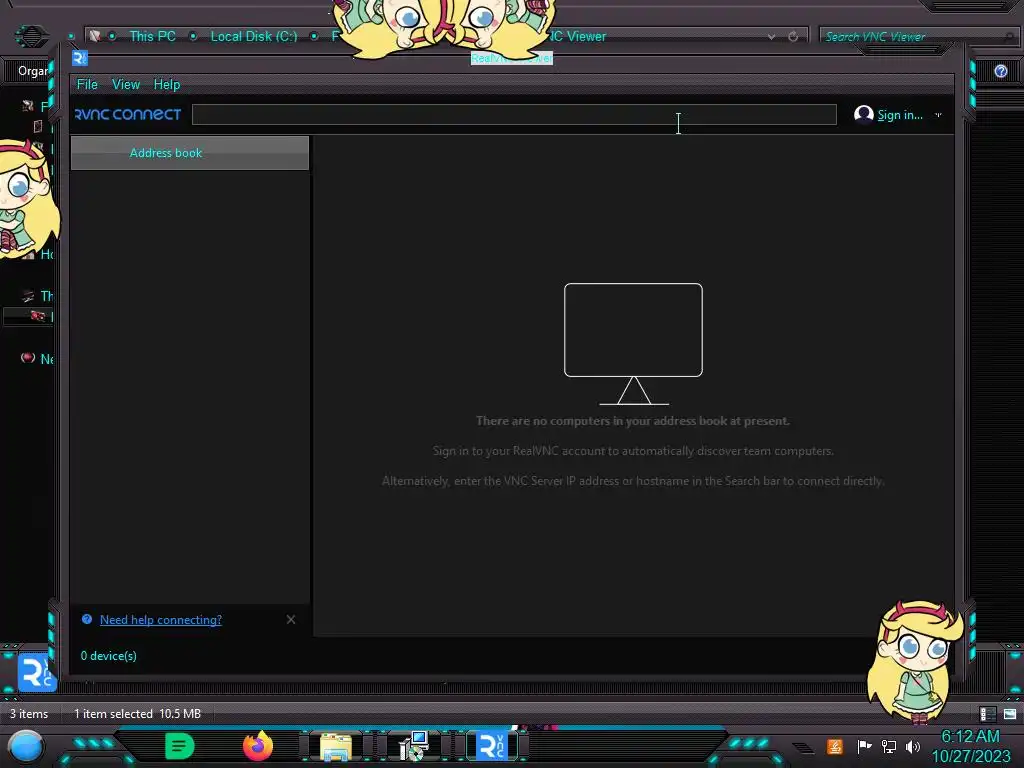Viewport: 1024px width, 768px height.
Task: Expand the Sign in dropdown arrow
Action: pyautogui.click(x=938, y=115)
